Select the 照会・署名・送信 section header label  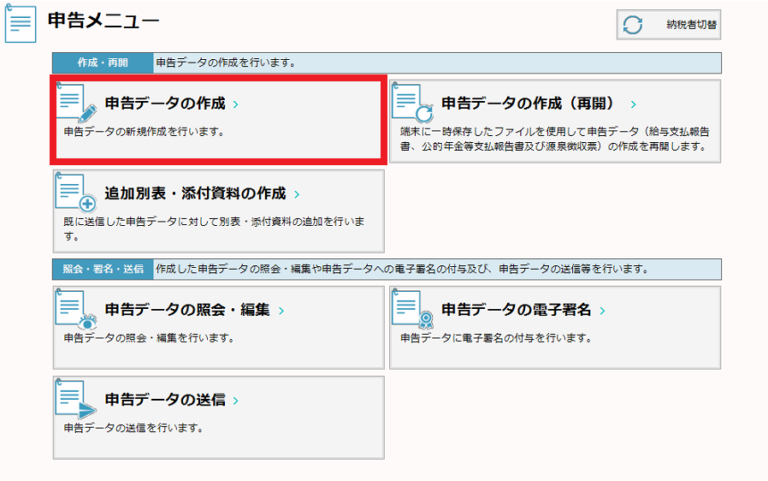(x=103, y=269)
